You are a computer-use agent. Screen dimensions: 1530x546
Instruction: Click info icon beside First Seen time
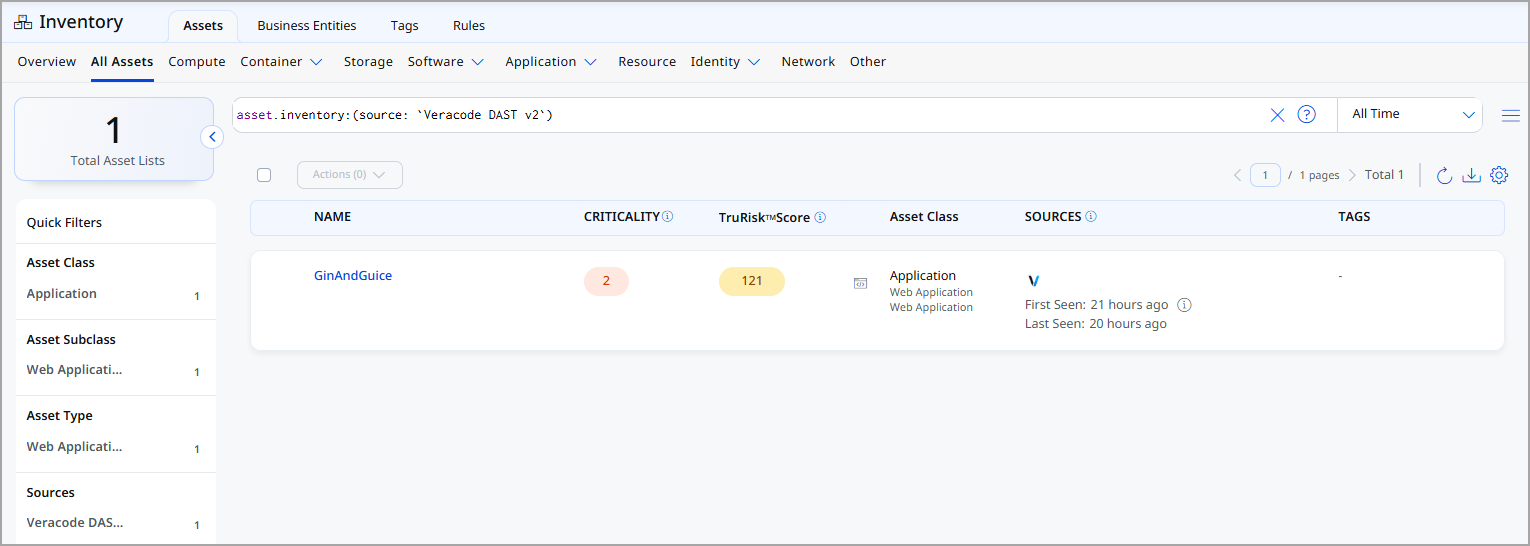pyautogui.click(x=1184, y=305)
